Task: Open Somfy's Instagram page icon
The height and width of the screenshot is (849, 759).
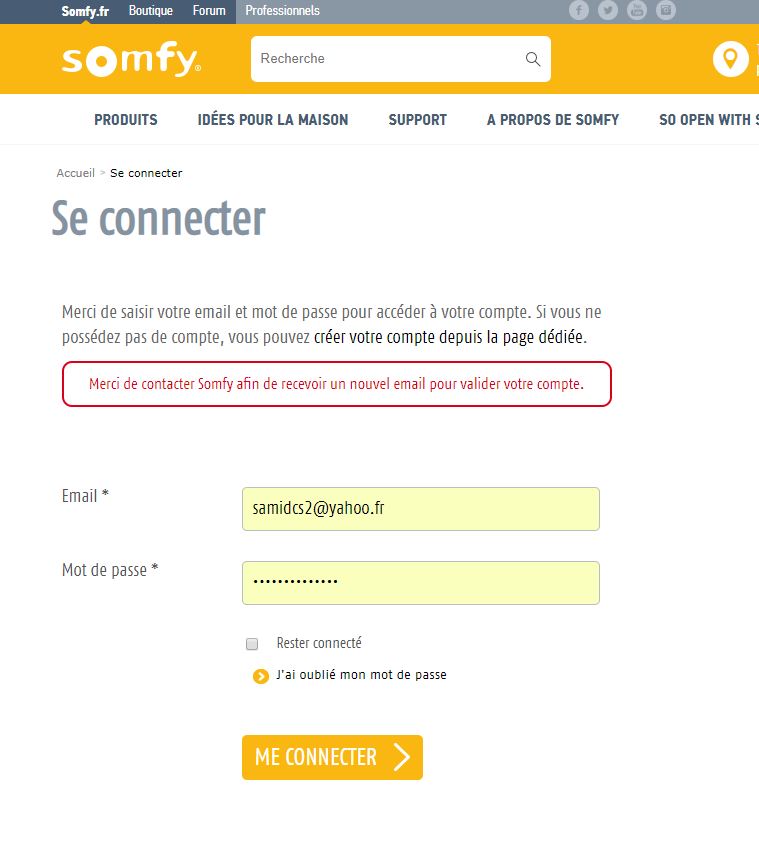Action: pos(665,10)
